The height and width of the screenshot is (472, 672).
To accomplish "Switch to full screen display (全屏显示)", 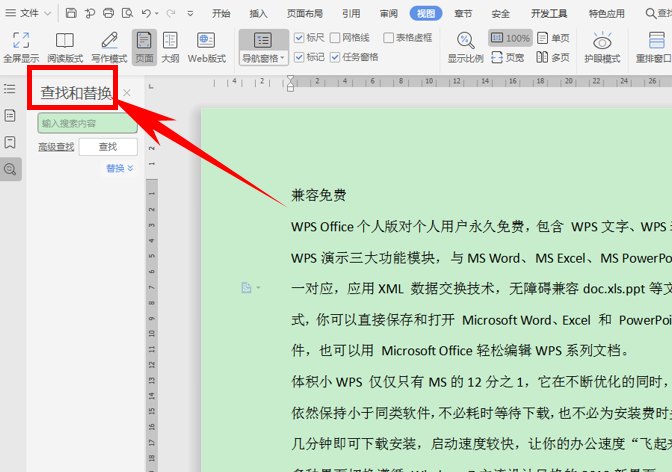I will [x=21, y=48].
